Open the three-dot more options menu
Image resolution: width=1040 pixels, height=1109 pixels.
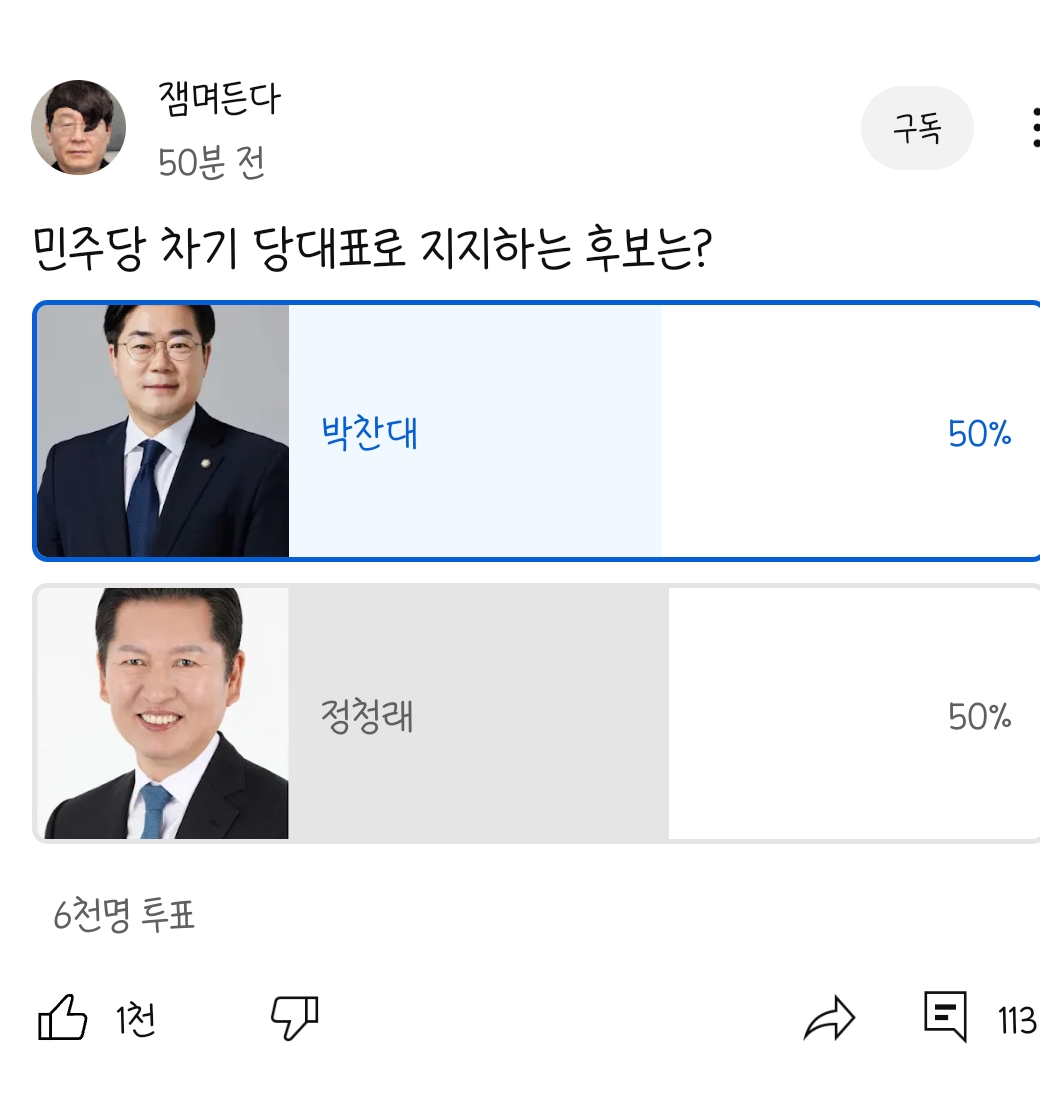click(1034, 128)
